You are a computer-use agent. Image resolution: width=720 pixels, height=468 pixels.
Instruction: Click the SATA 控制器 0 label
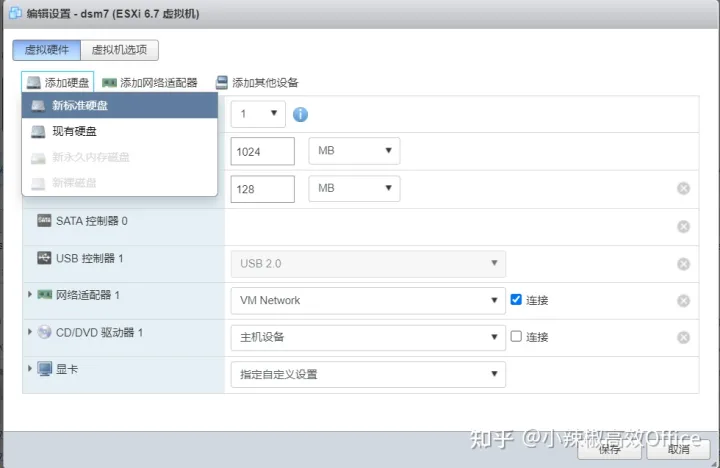coord(92,221)
